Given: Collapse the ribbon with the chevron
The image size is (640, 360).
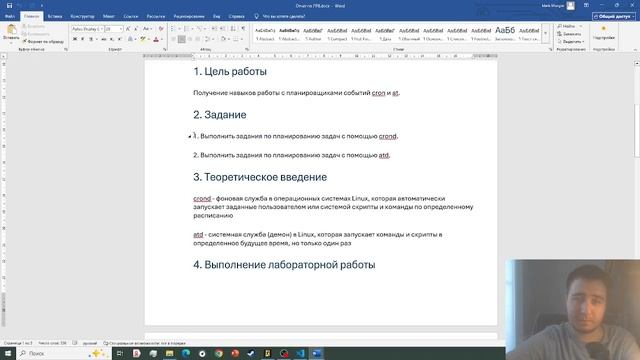Looking at the screenshot, I should click(x=635, y=49).
